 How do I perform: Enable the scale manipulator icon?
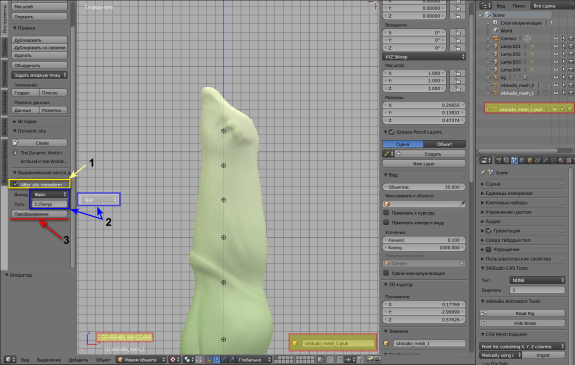pyautogui.click(x=231, y=359)
